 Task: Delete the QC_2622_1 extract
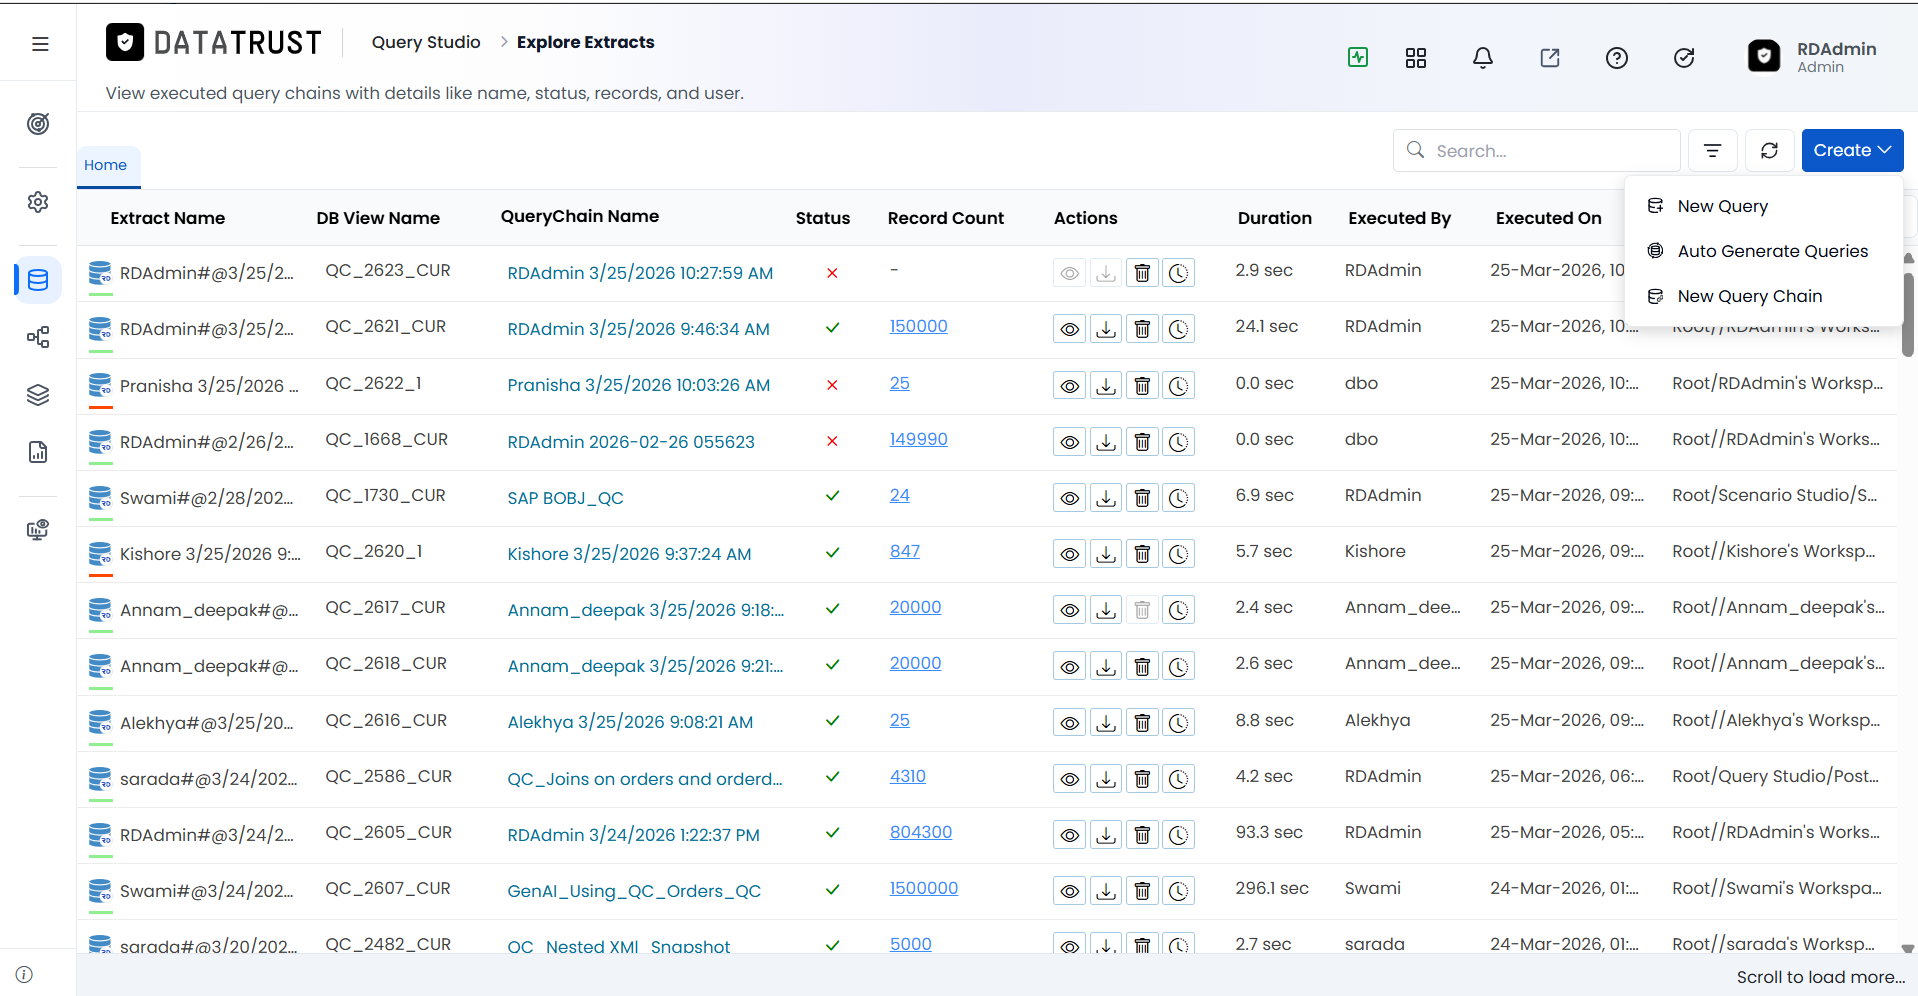pos(1142,386)
